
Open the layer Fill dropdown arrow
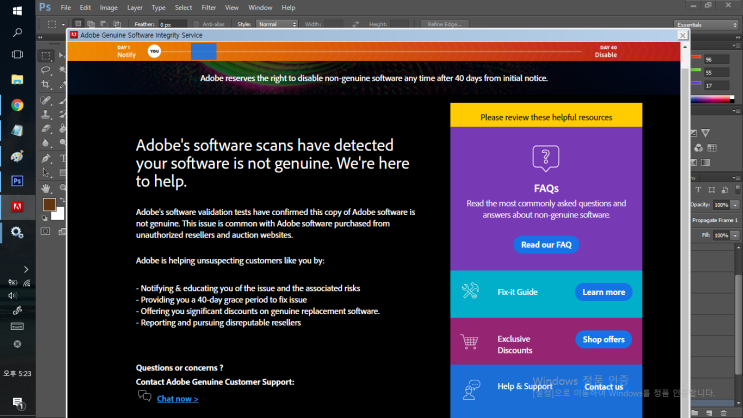734,236
